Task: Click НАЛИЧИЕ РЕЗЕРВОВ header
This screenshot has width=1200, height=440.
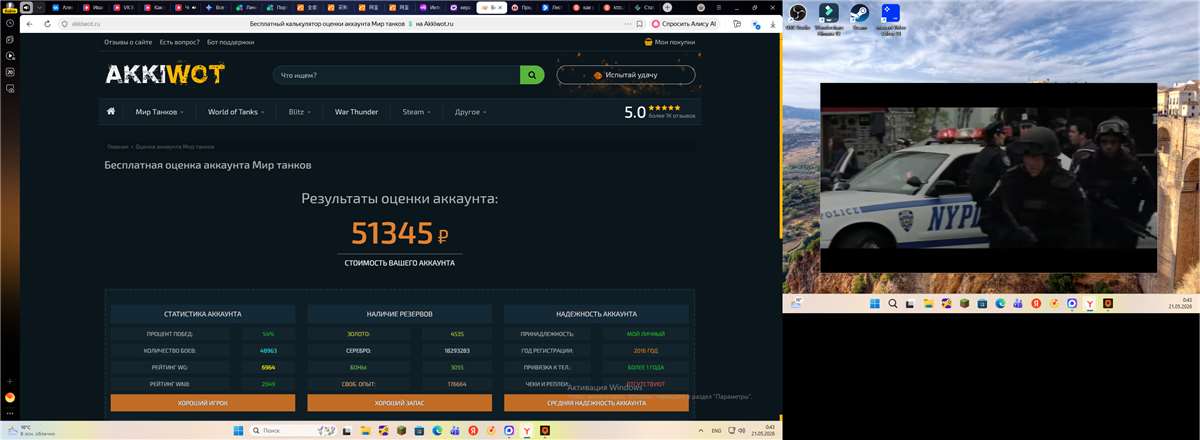Action: (399, 314)
